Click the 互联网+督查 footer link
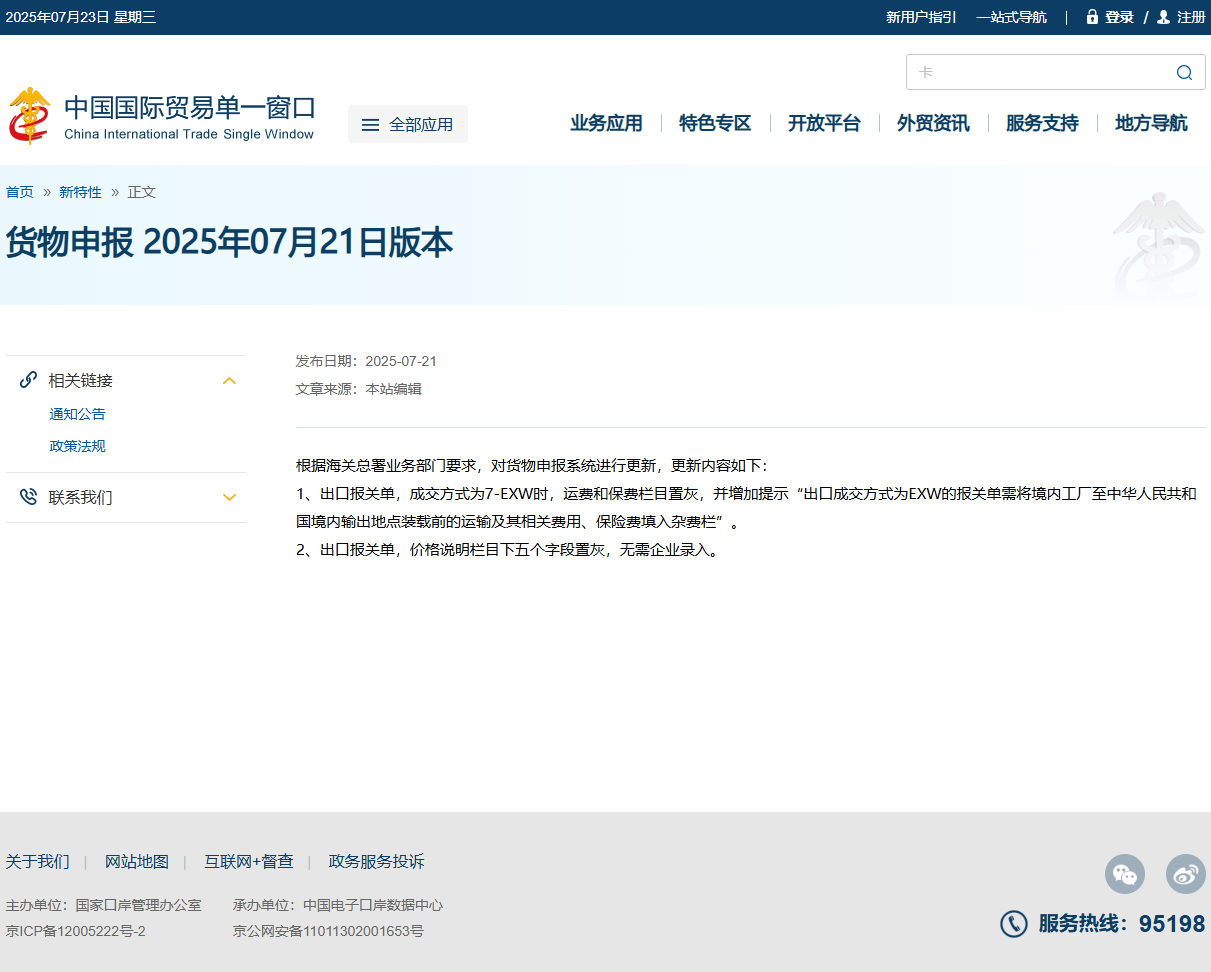 [x=249, y=861]
